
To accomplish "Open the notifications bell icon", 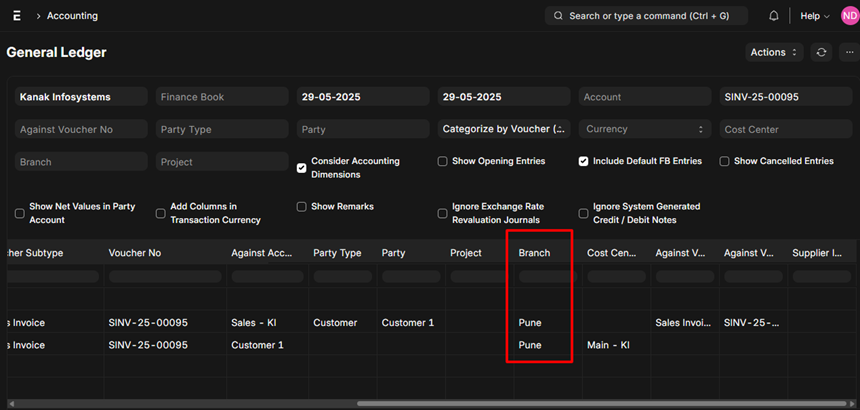I will [x=773, y=16].
